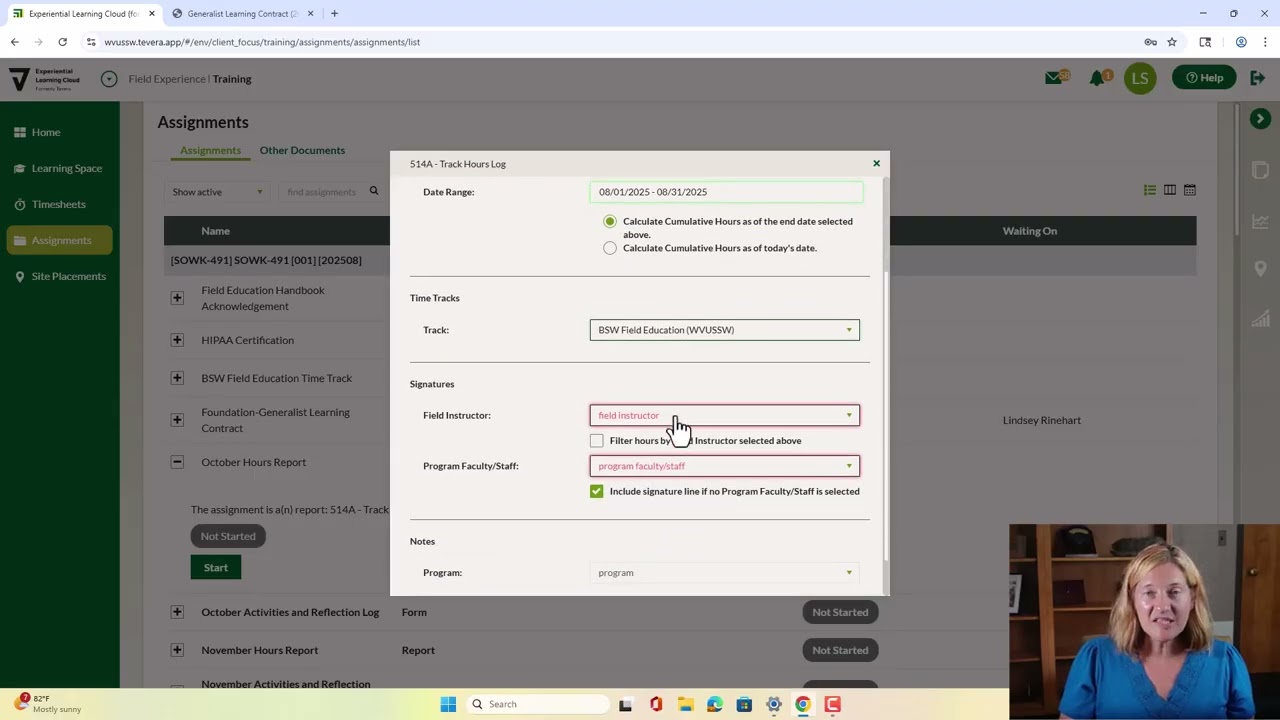Reload the page using browser refresh
This screenshot has height=720, width=1280.
[x=62, y=42]
